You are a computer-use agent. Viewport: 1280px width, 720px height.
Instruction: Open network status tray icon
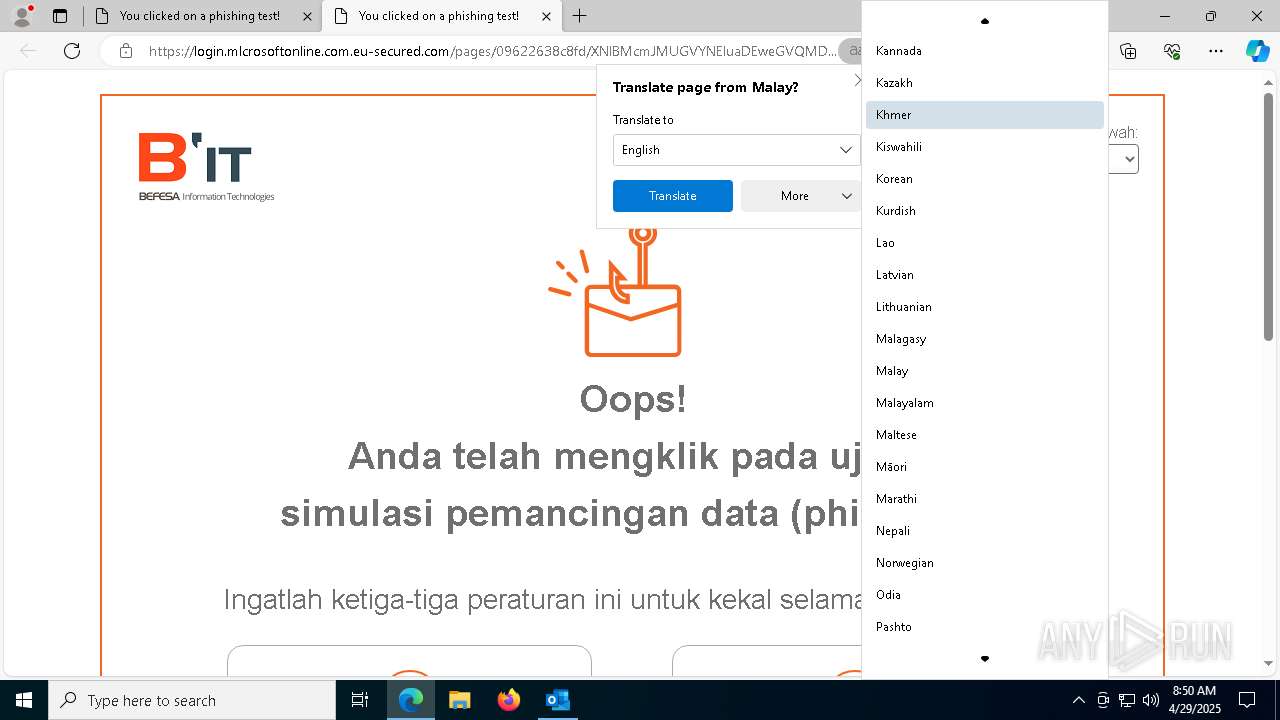point(1127,700)
